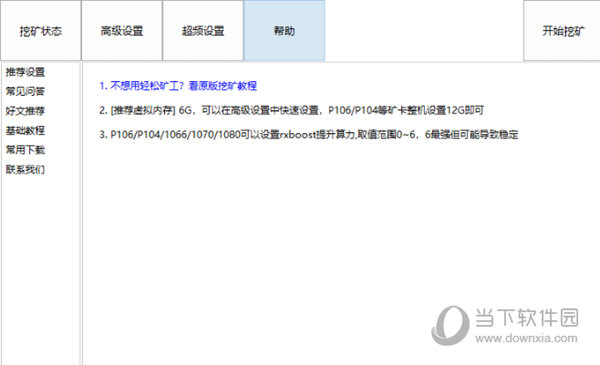Screen dimensions: 600x365
Task: Open 基础教程 in the sidebar
Action: (x=25, y=130)
